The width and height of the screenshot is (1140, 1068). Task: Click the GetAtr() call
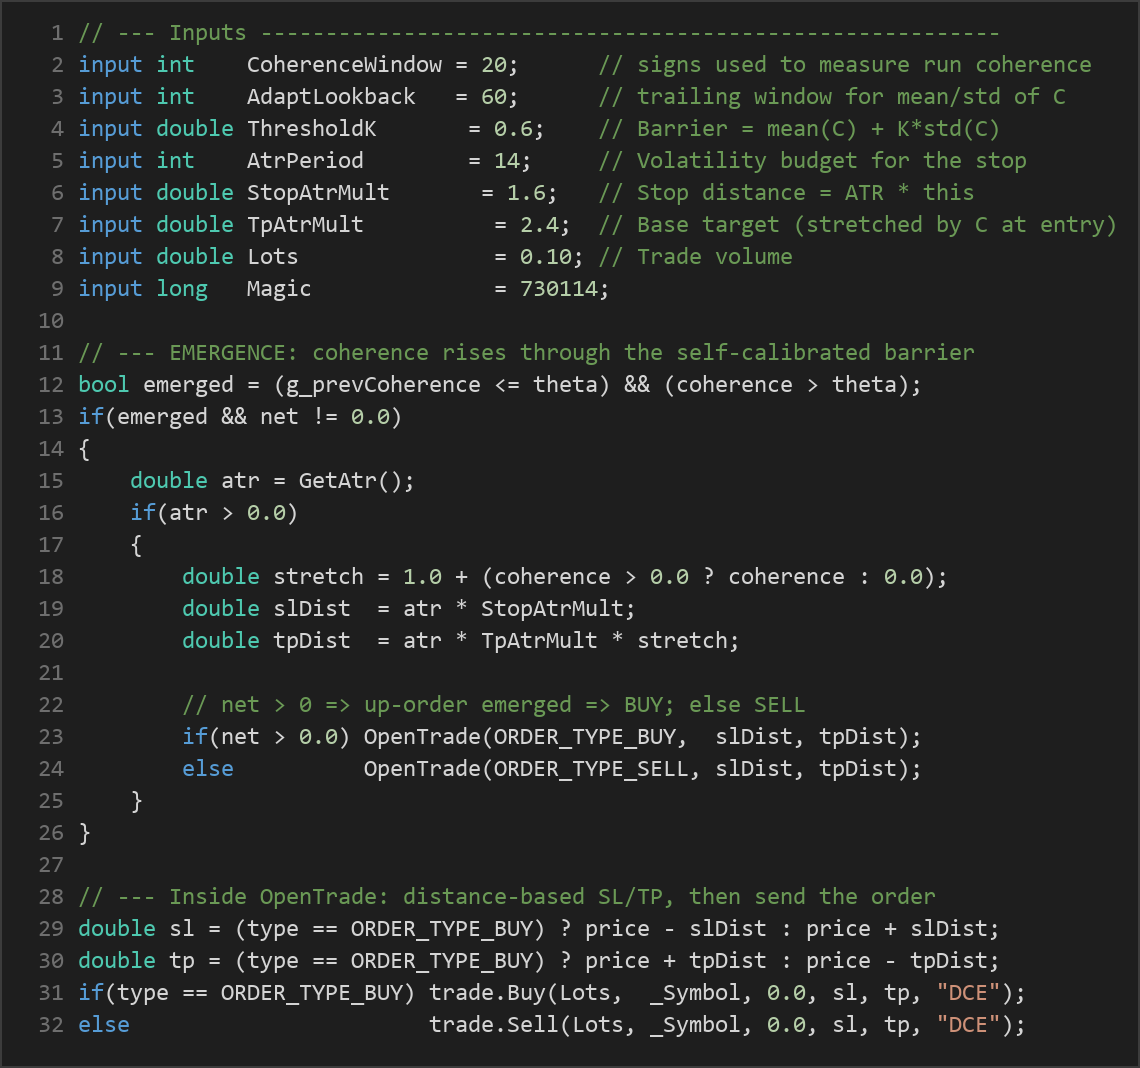coord(350,481)
